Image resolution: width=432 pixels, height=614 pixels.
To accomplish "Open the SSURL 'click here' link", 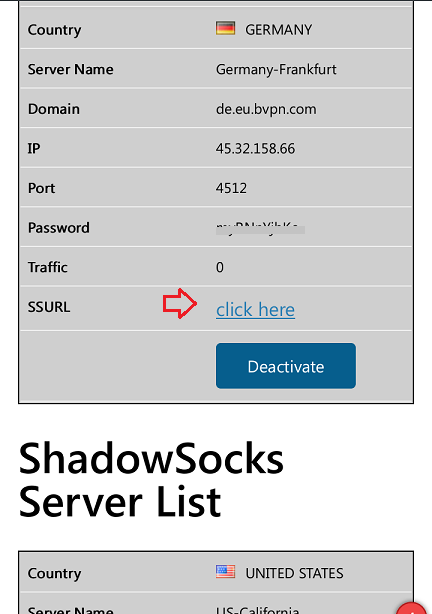I will pyautogui.click(x=255, y=310).
